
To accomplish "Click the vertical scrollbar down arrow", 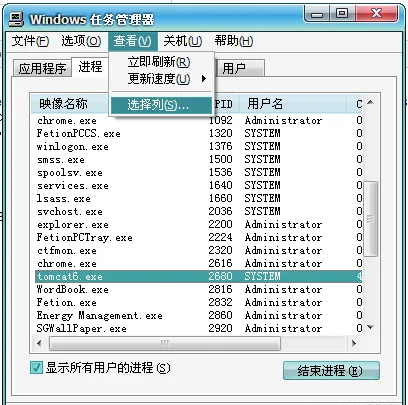I will point(371,328).
